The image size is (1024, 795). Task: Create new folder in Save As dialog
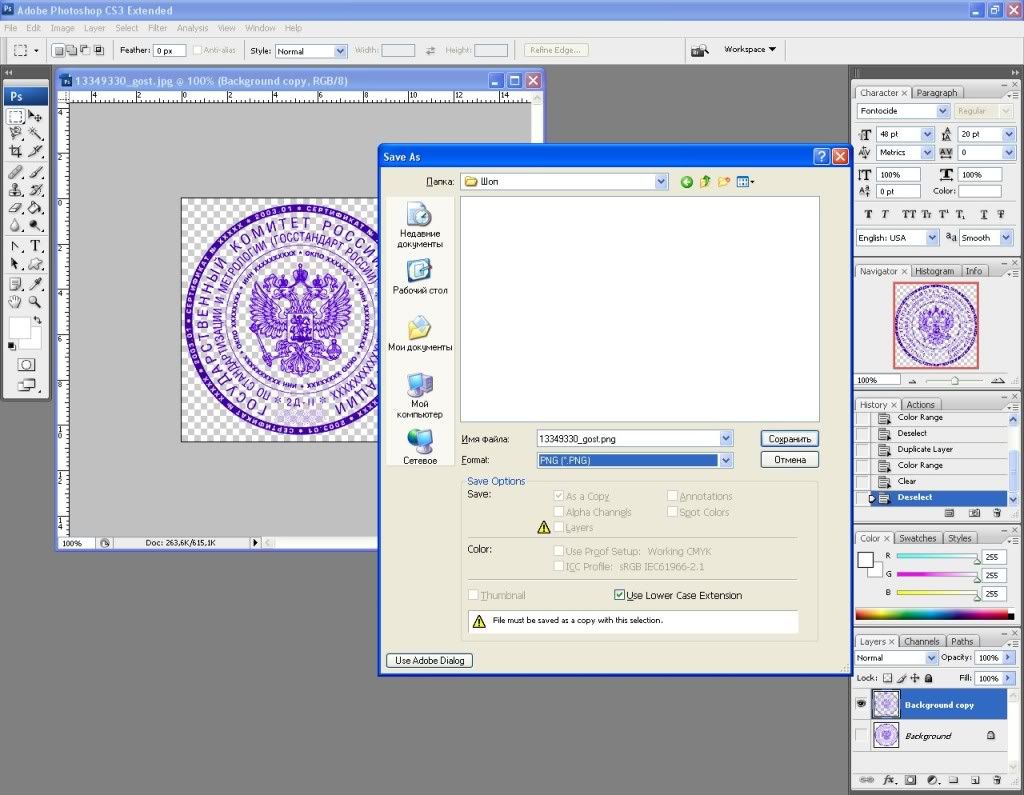coord(724,182)
